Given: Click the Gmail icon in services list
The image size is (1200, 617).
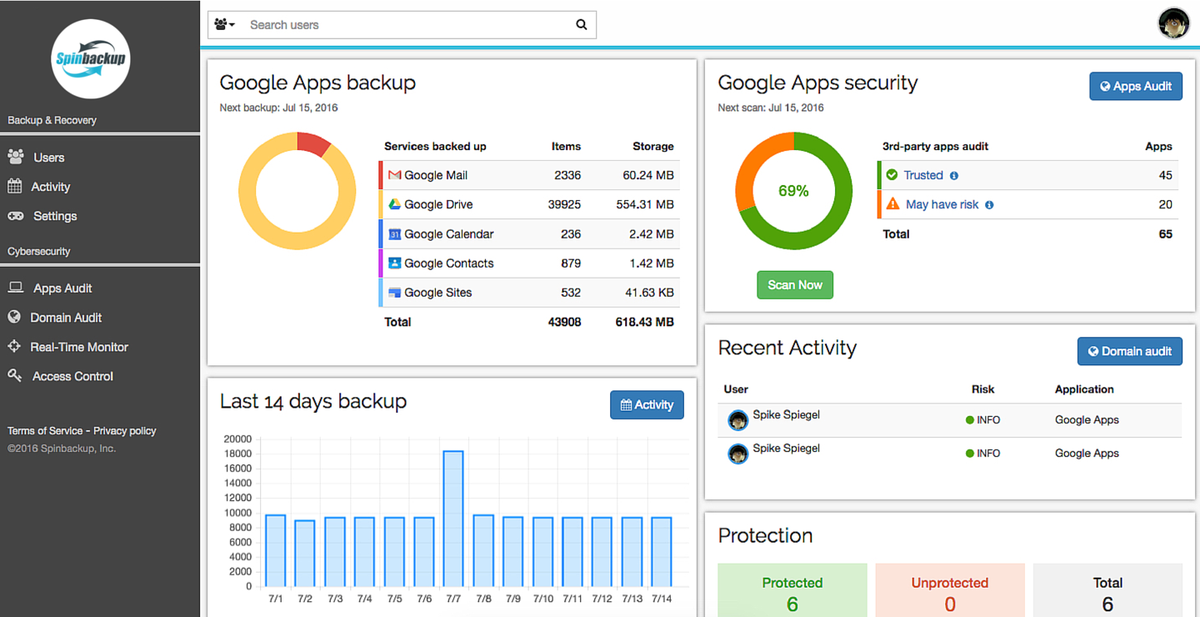Looking at the screenshot, I should [x=395, y=175].
